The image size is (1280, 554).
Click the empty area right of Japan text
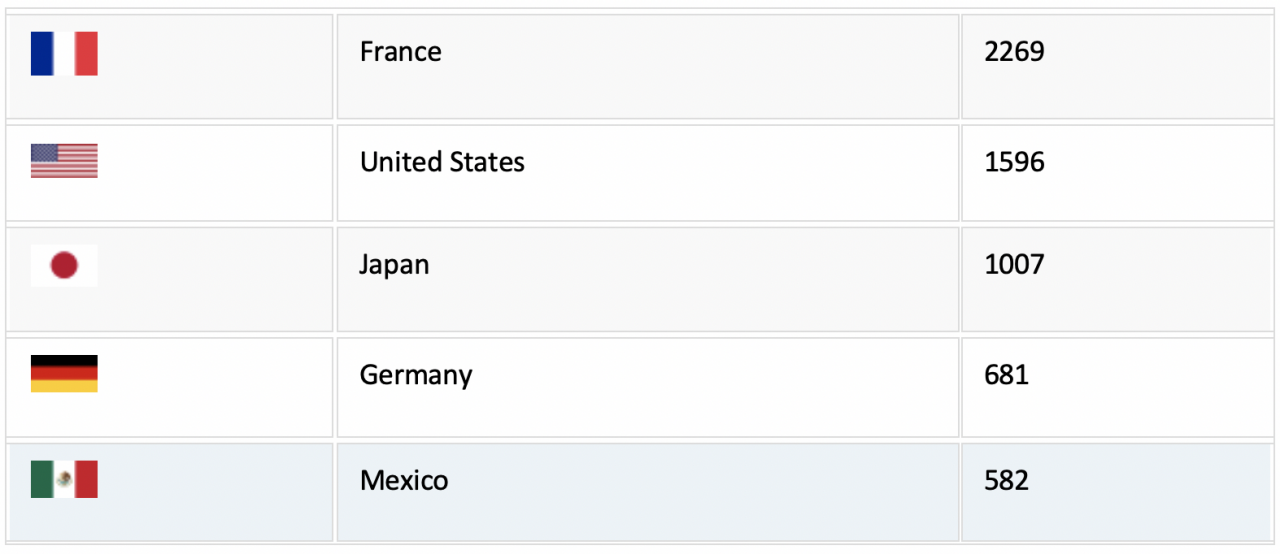(694, 279)
